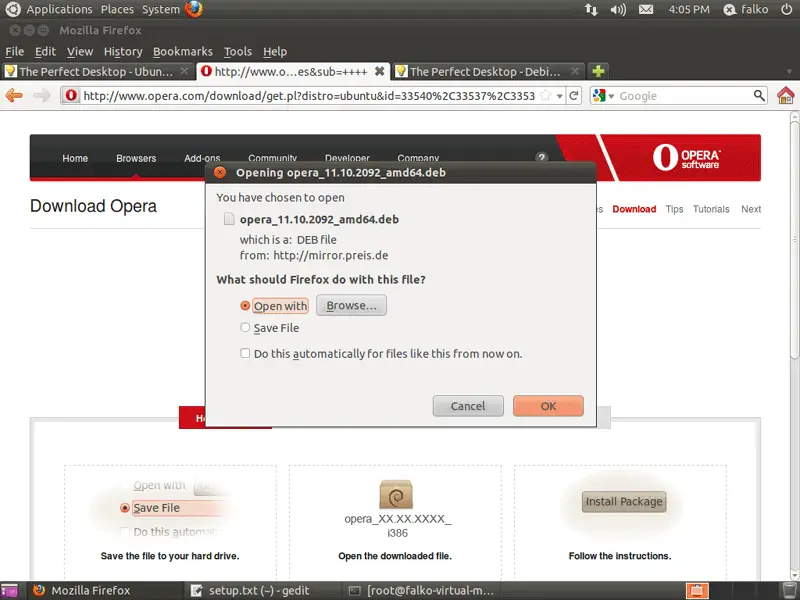Close the Perfect Desktop - Debi... tab

coord(575,71)
